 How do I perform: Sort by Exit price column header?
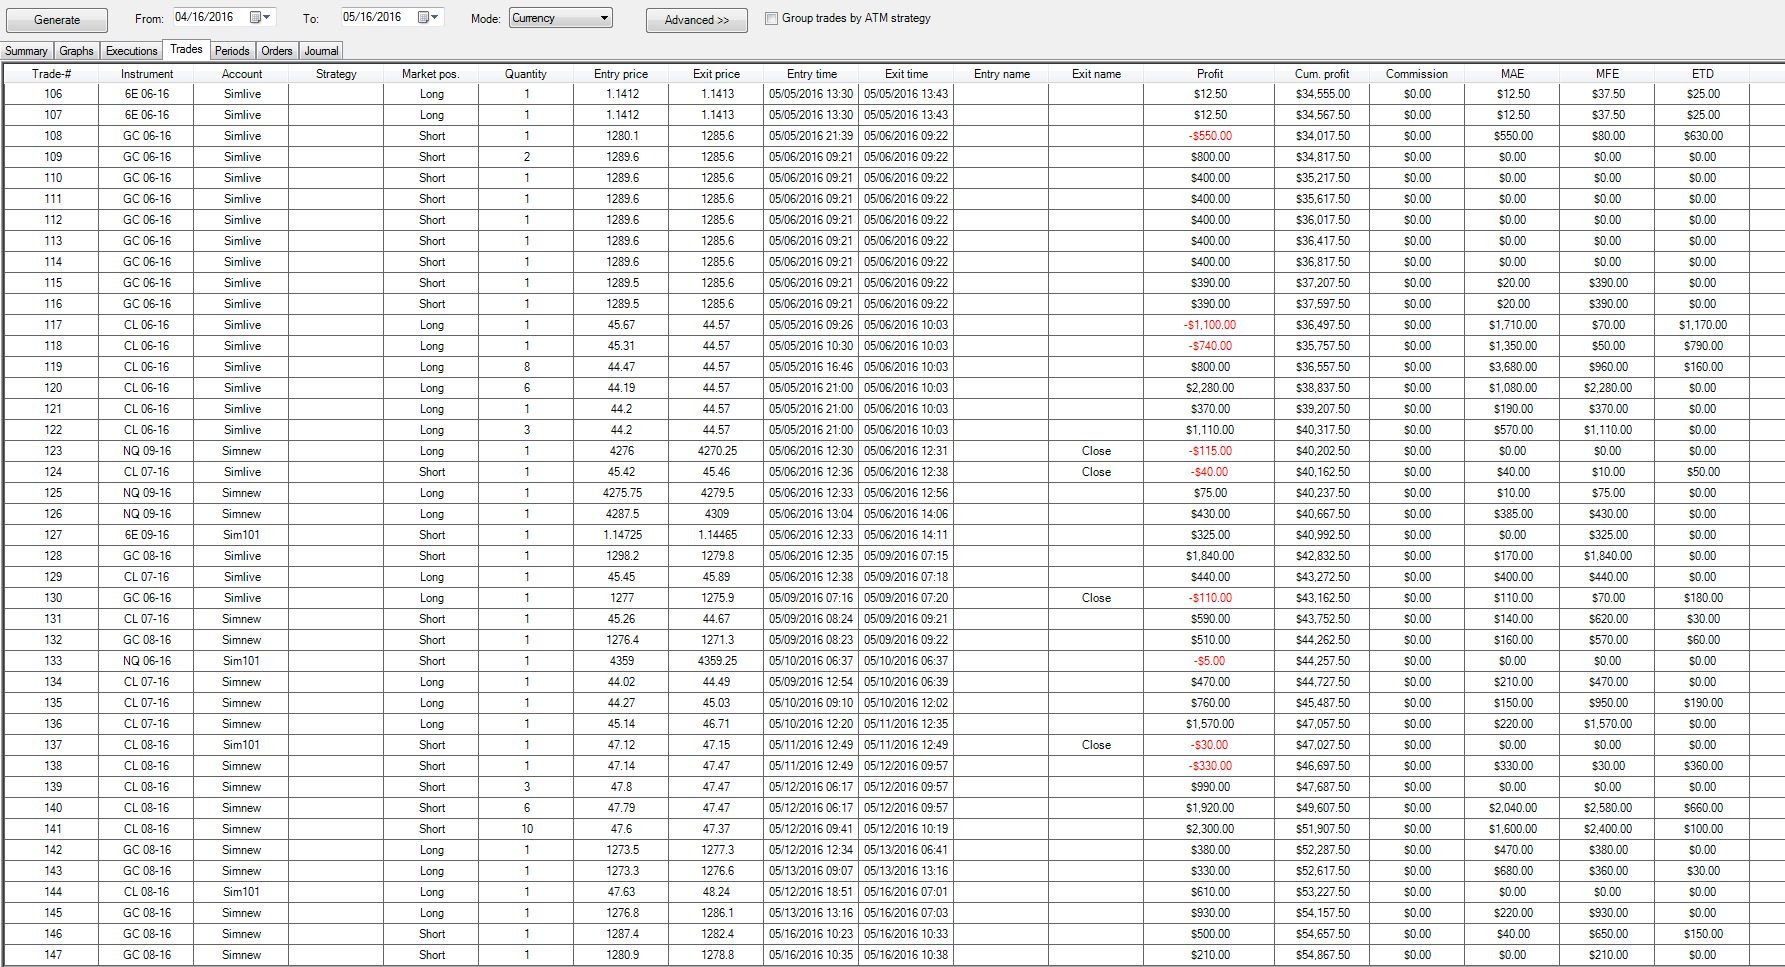click(716, 74)
